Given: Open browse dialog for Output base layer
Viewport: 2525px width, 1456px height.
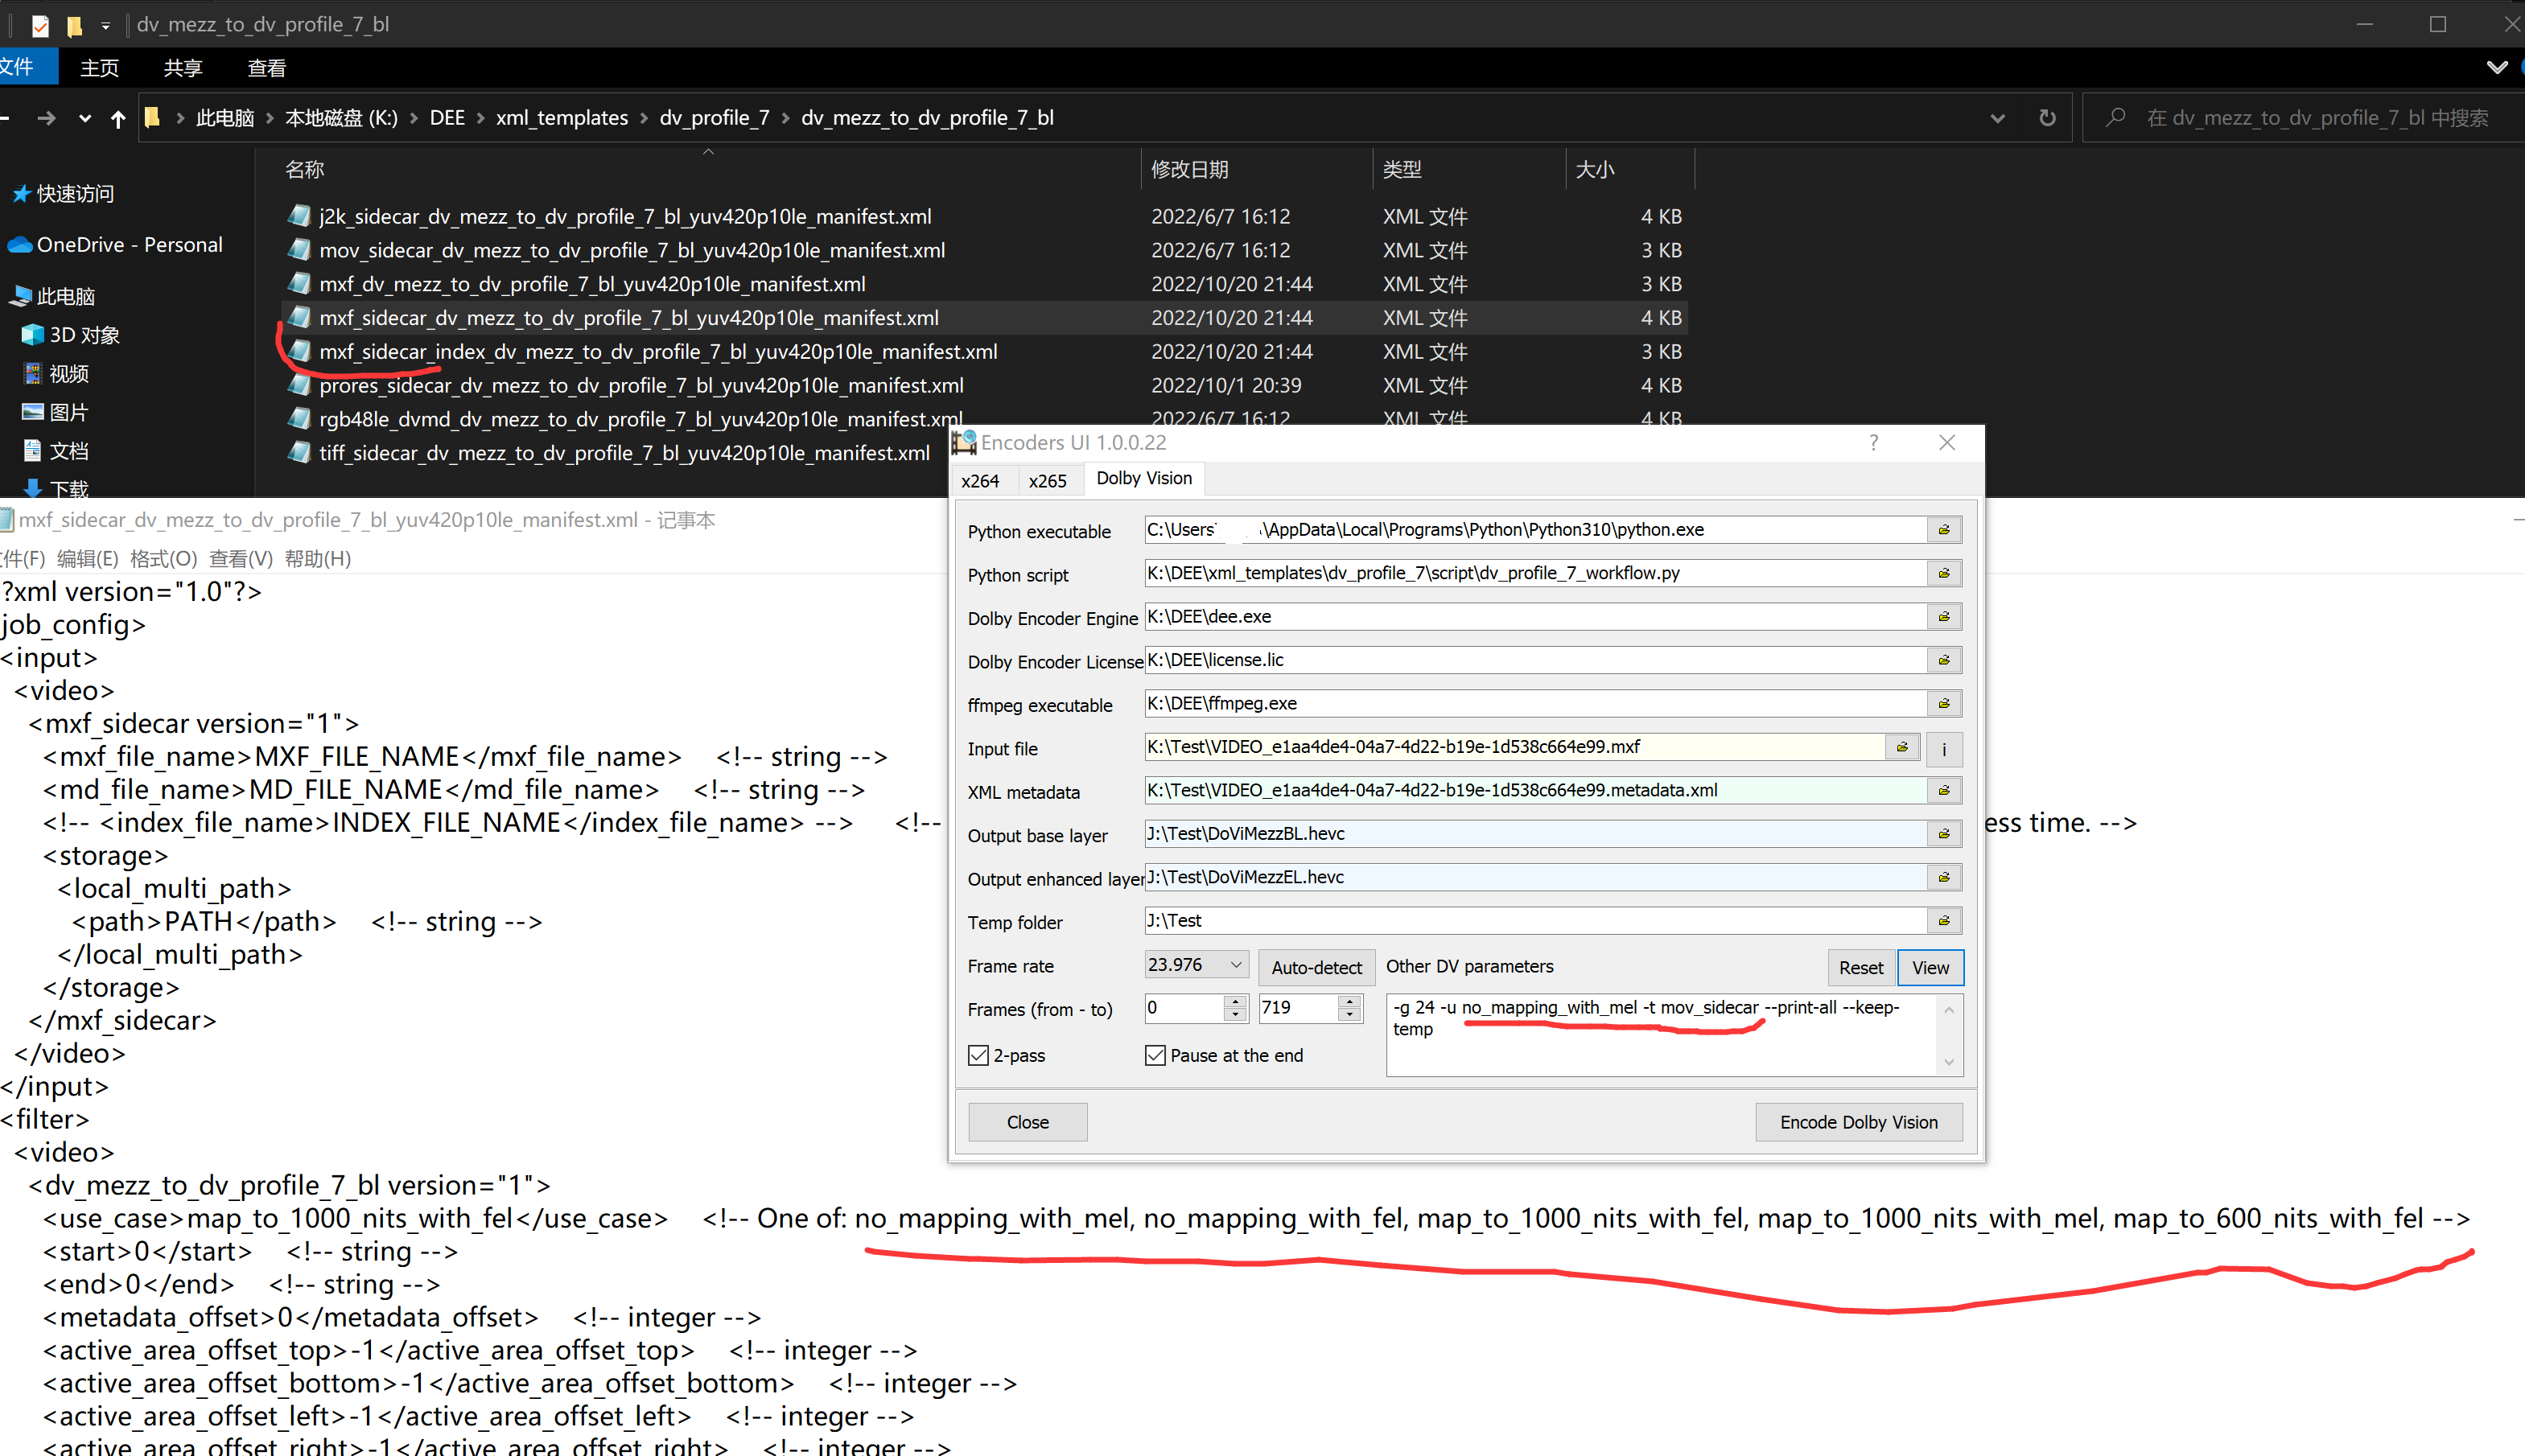Looking at the screenshot, I should click(x=1944, y=833).
